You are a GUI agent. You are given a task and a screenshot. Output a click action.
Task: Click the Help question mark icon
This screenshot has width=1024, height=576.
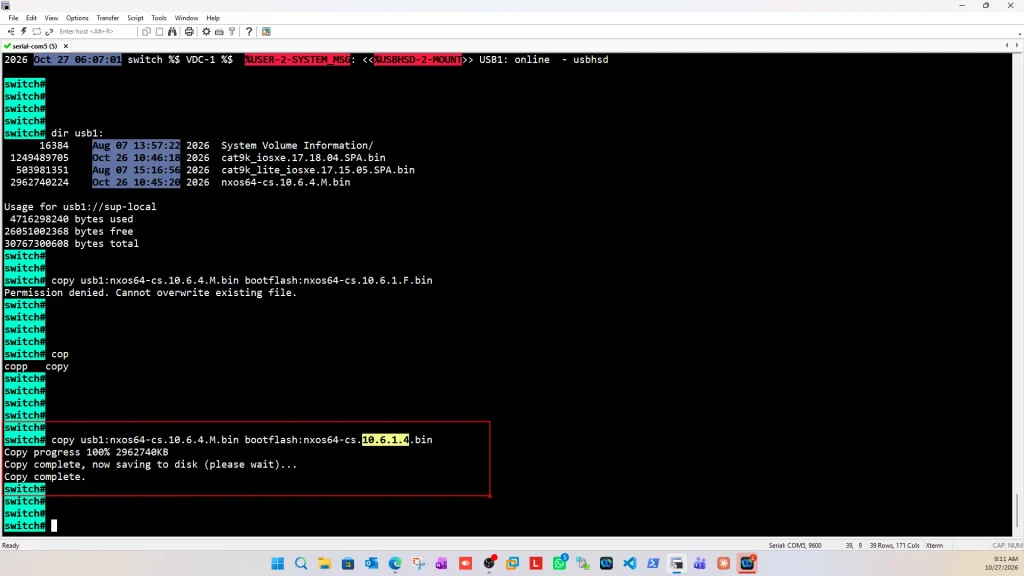coord(249,31)
